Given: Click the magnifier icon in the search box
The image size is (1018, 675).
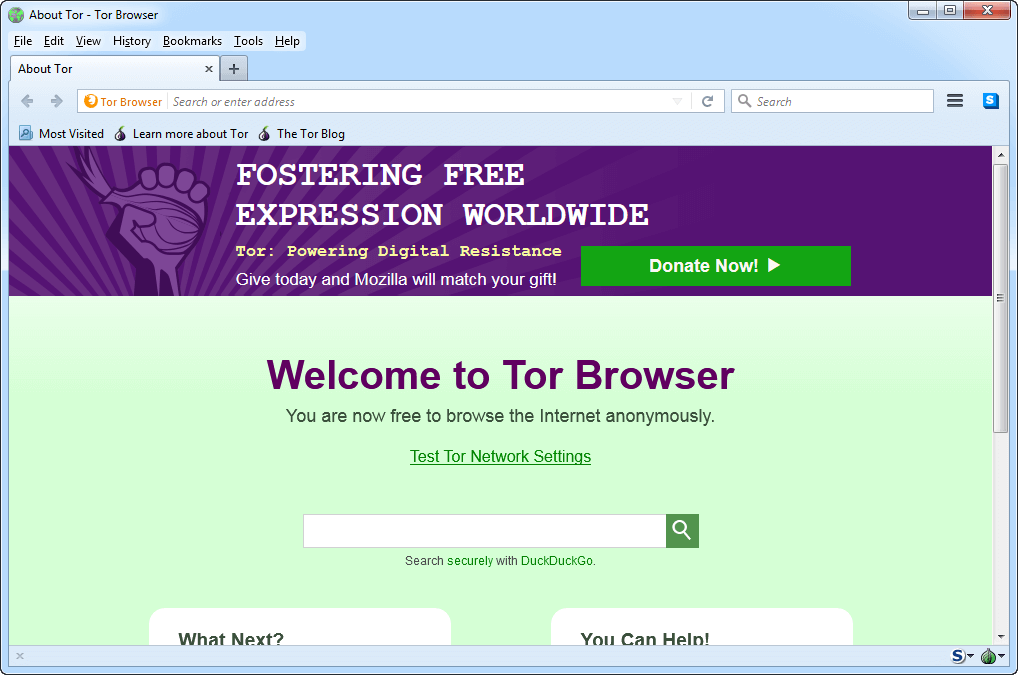Looking at the screenshot, I should (745, 101).
